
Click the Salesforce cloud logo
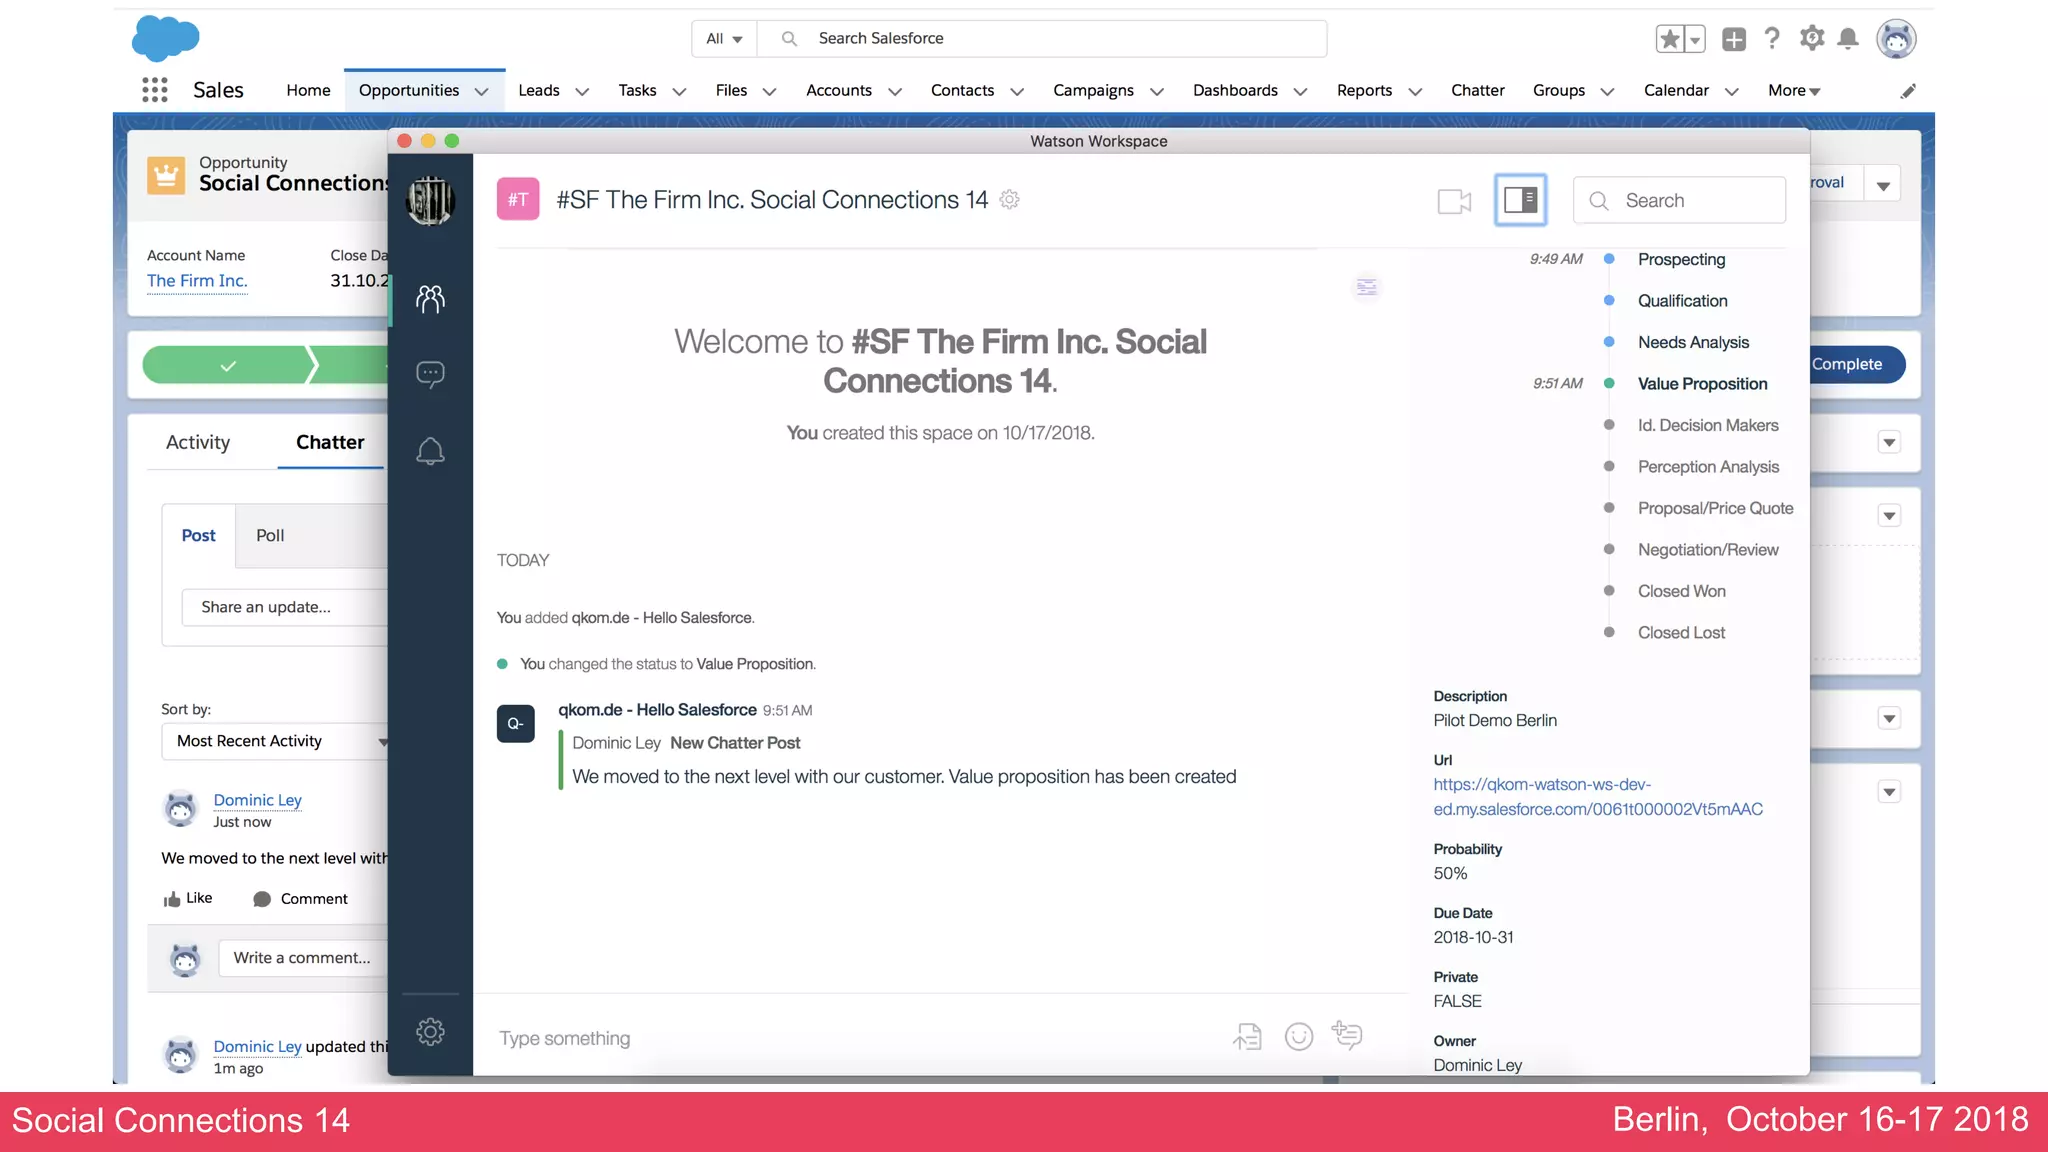166,39
